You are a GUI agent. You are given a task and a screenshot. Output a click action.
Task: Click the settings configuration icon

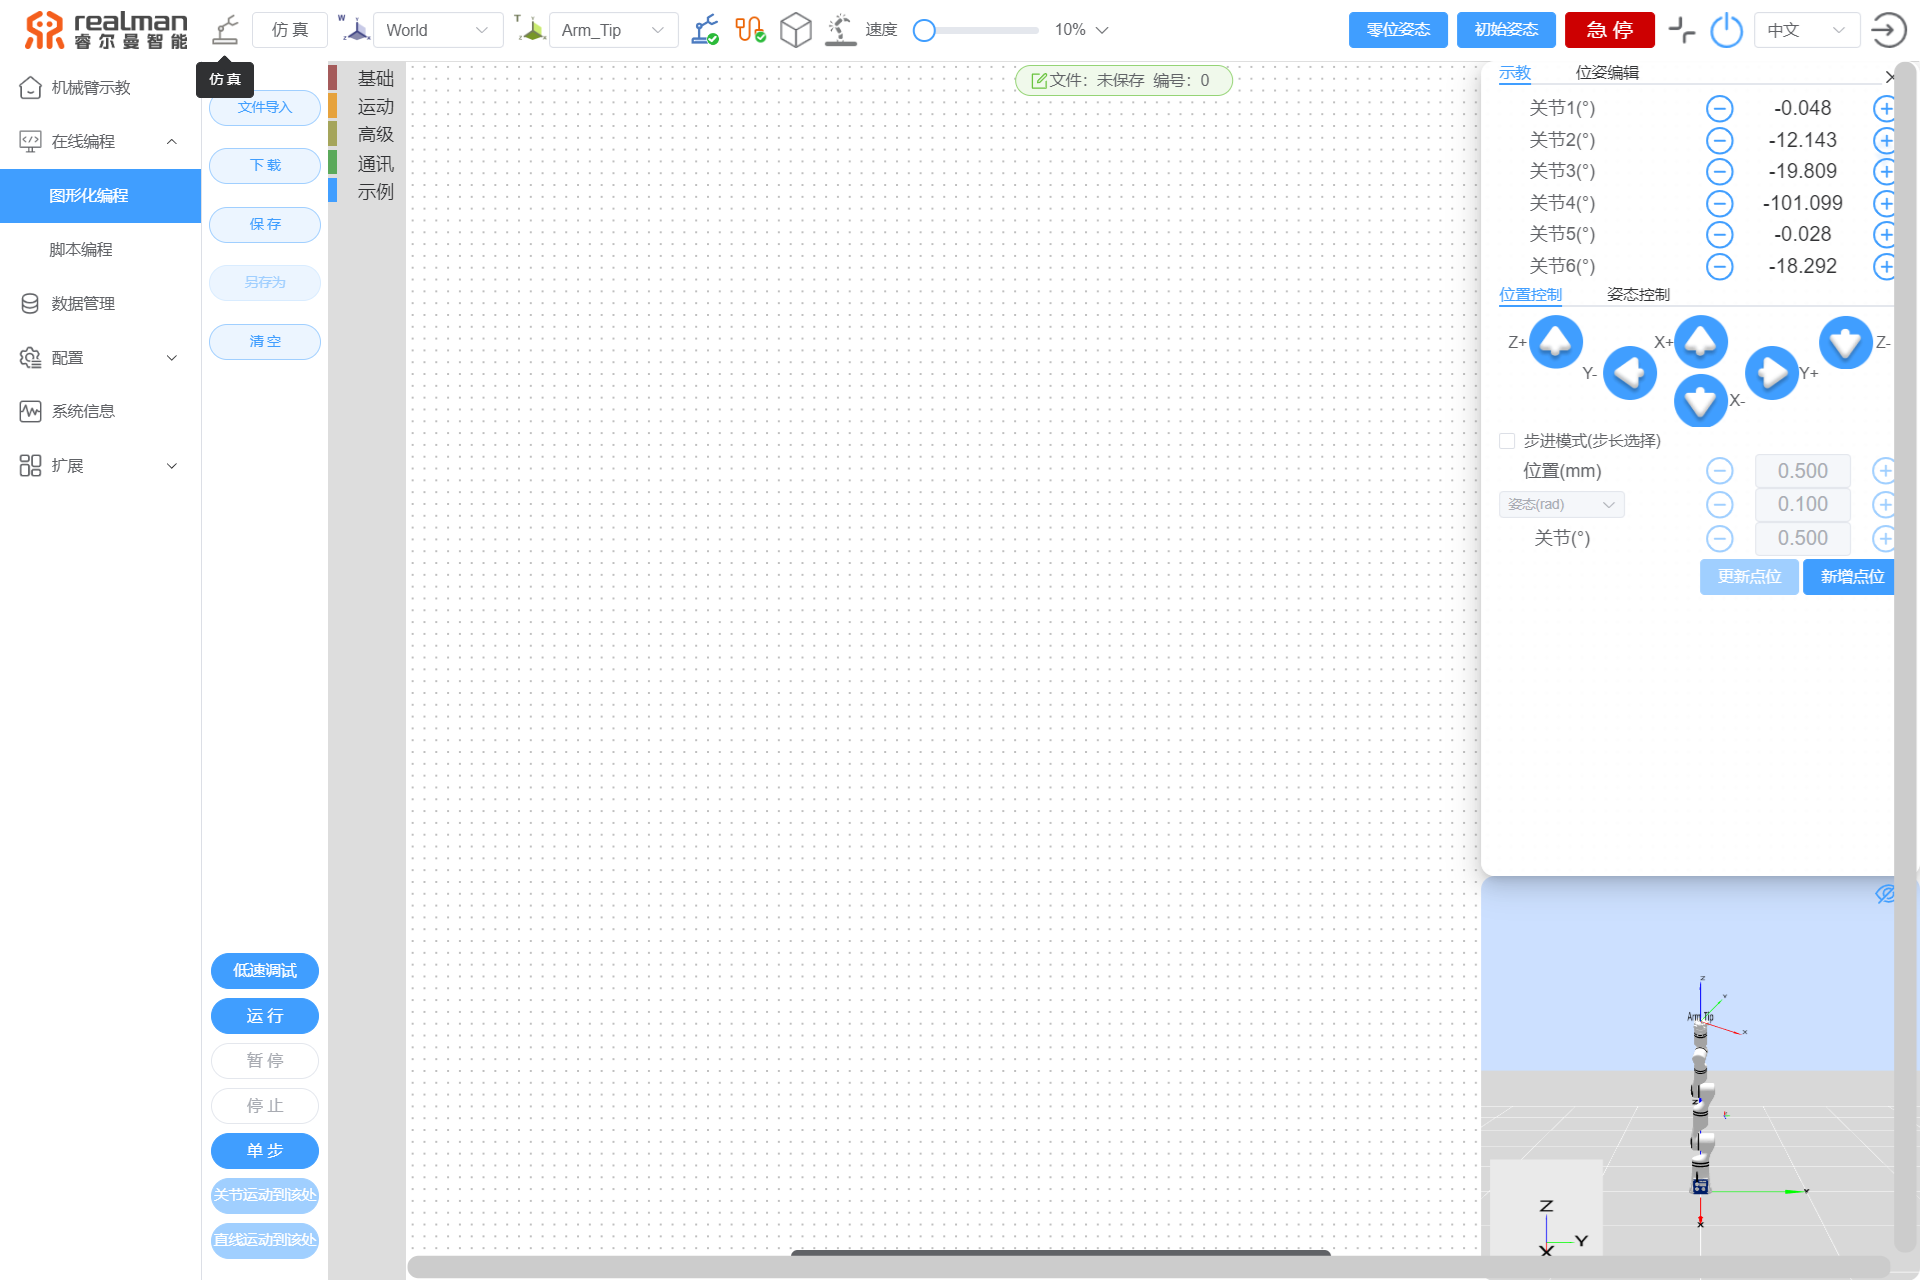pyautogui.click(x=30, y=356)
